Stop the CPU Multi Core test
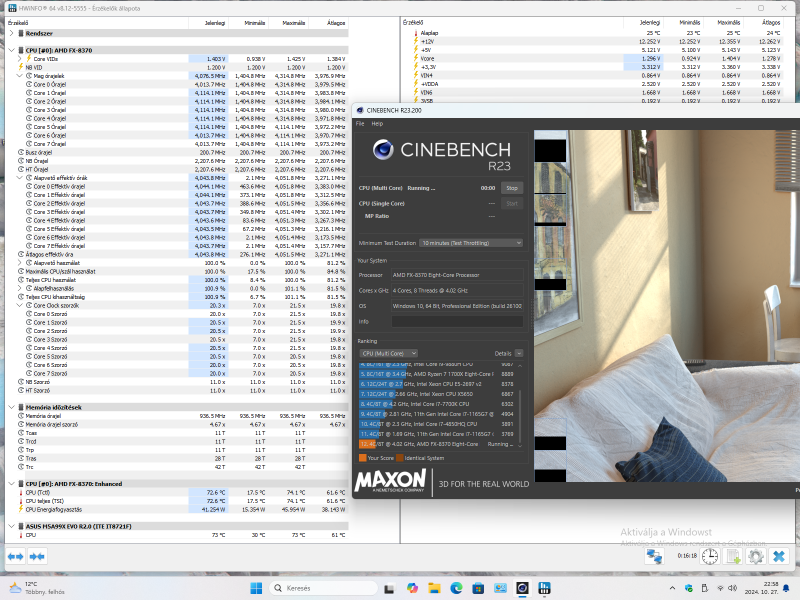 [512, 188]
